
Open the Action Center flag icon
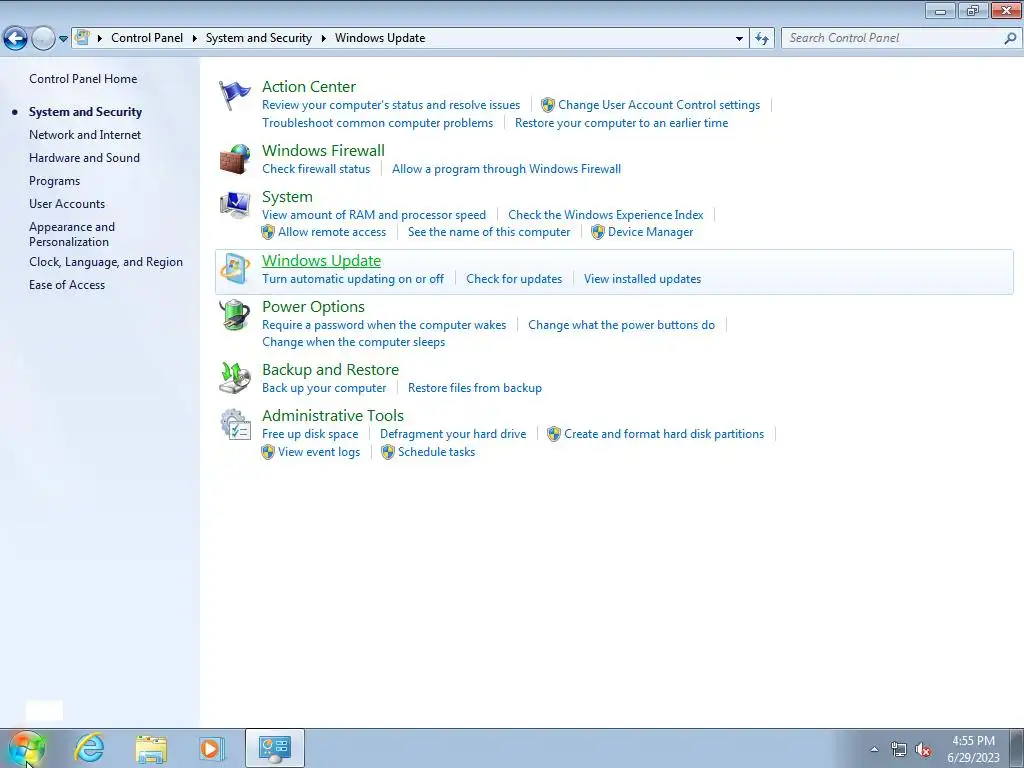(234, 95)
